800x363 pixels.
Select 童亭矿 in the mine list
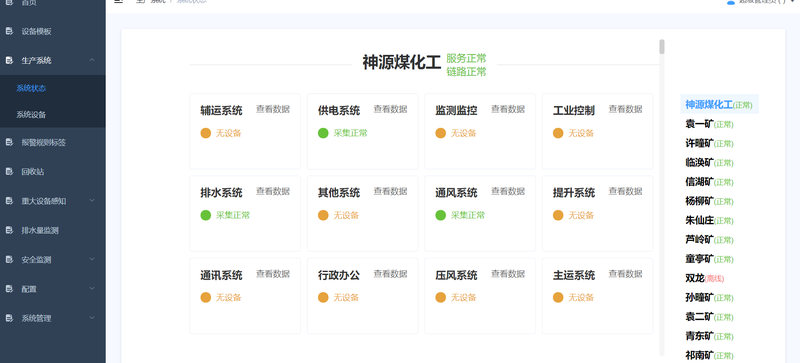pyautogui.click(x=710, y=259)
